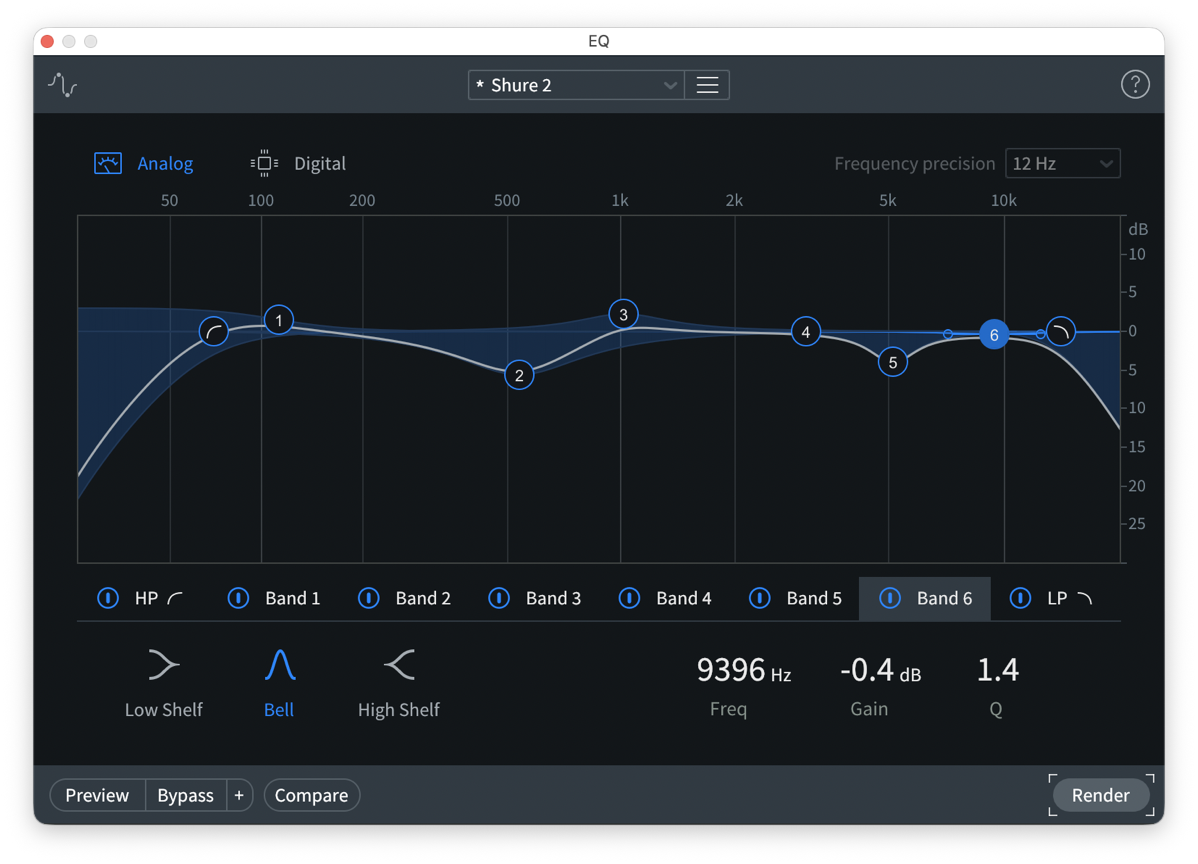This screenshot has height=864, width=1198.
Task: Select the Band 5 tab
Action: coord(814,598)
